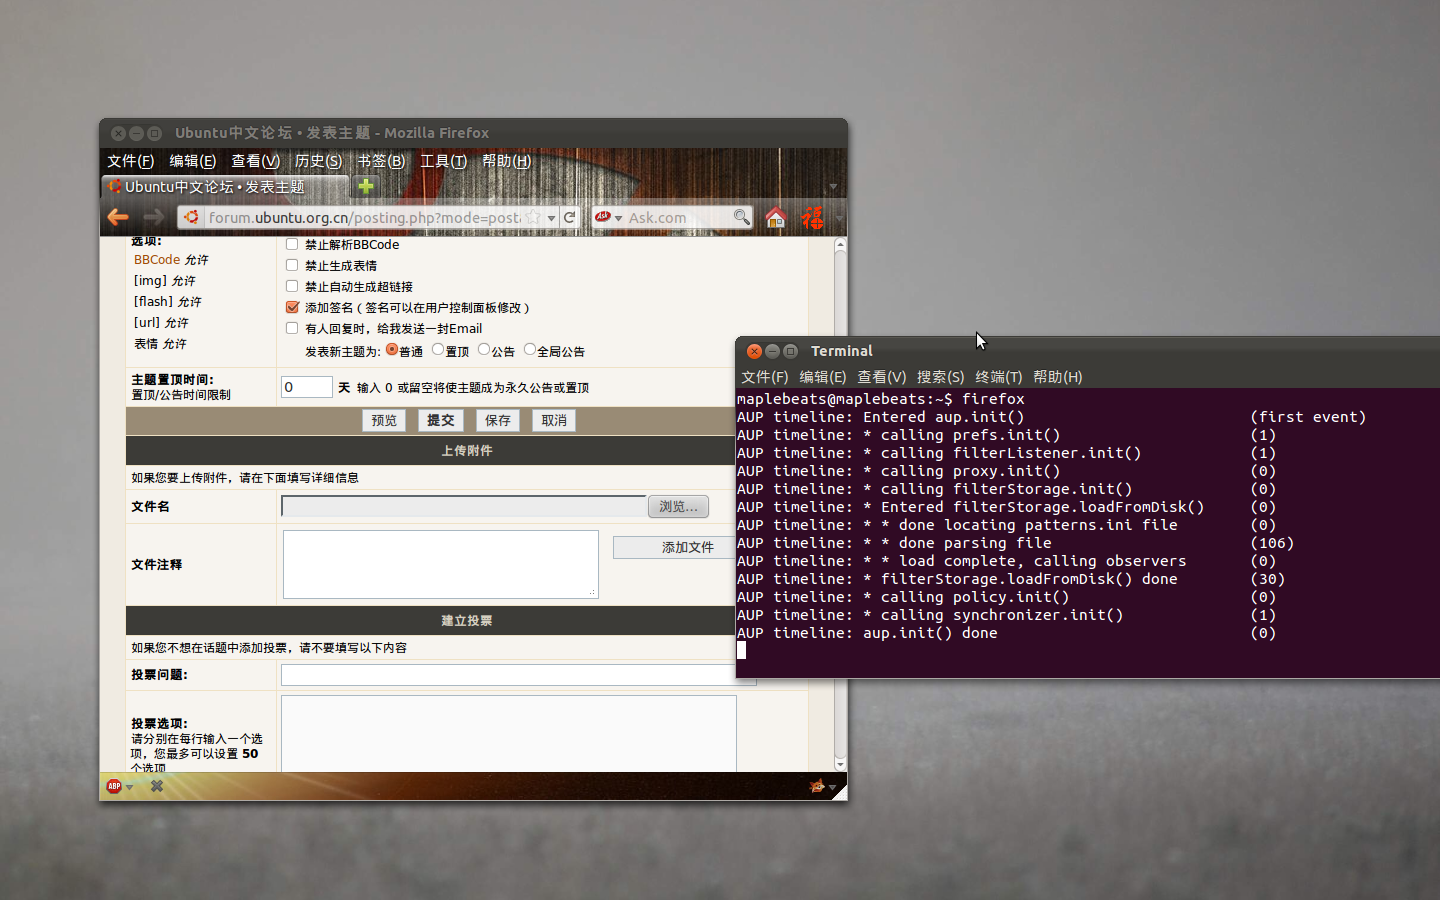Open Terminal 终端(T) menu
This screenshot has height=900, width=1440.
[x=998, y=377]
